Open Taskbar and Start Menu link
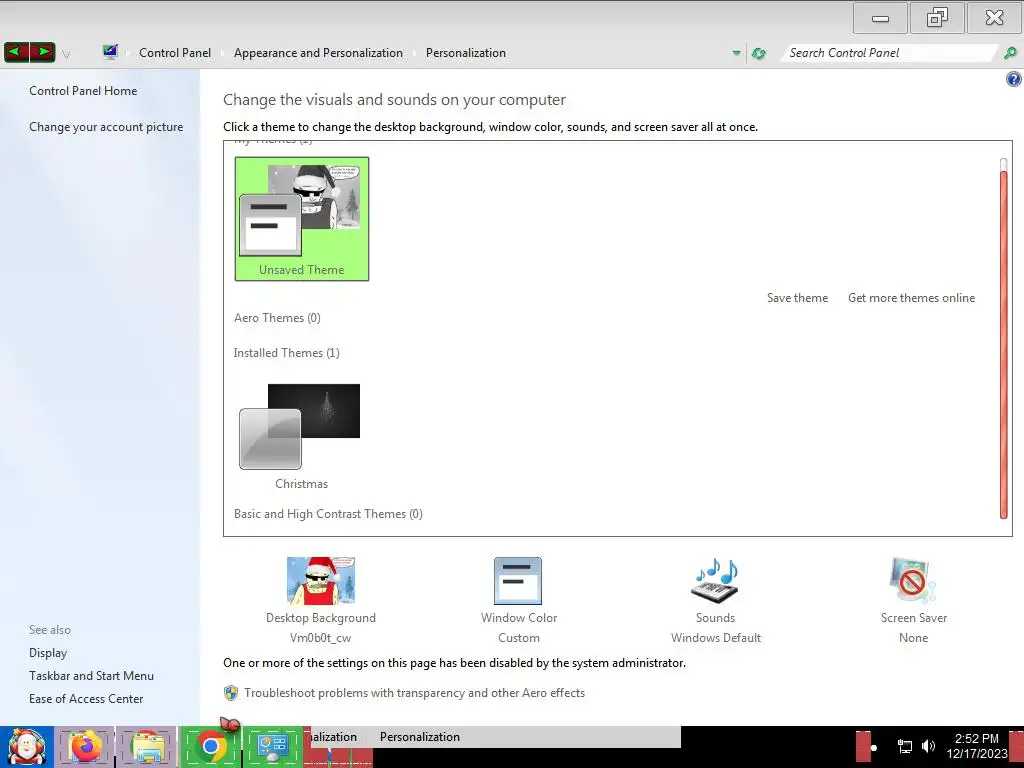Image resolution: width=1024 pixels, height=768 pixels. coord(91,676)
